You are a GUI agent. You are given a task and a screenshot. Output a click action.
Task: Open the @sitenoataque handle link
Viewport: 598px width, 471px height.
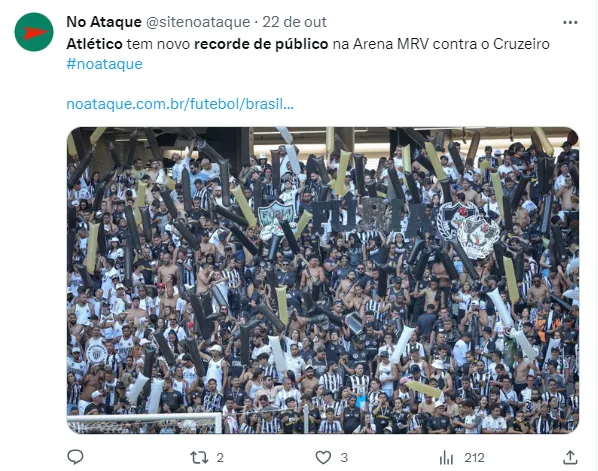(x=198, y=22)
